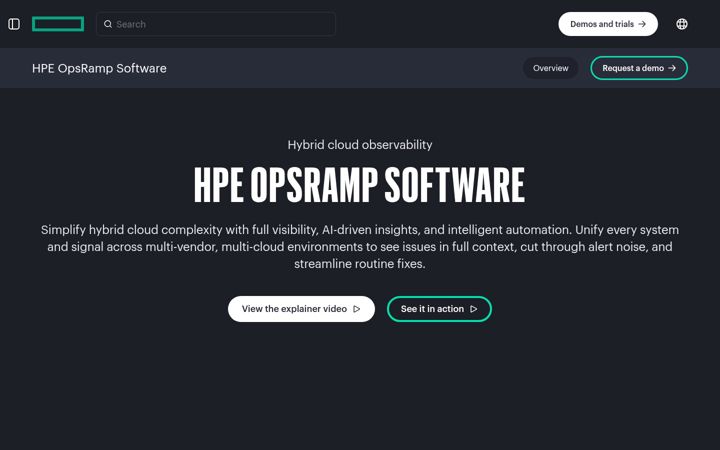Click the Hybrid cloud observability text
This screenshot has height=450, width=720.
360,145
